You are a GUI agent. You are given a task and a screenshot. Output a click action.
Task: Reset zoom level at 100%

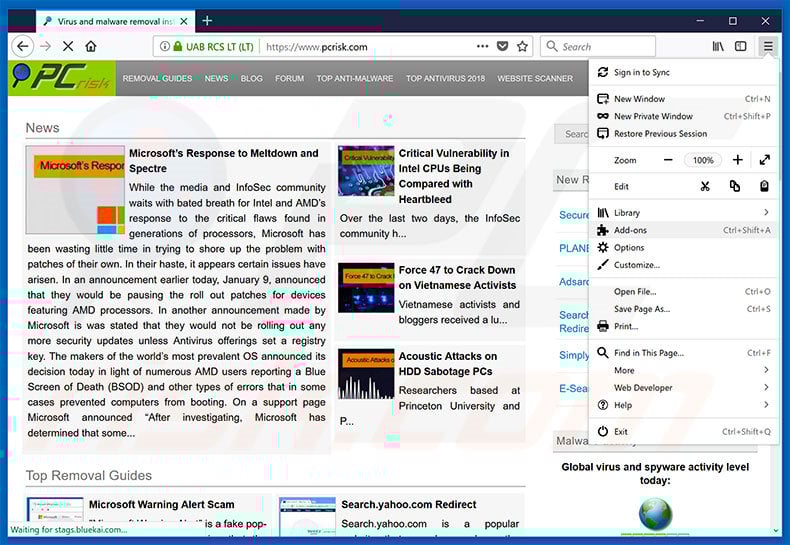[x=703, y=160]
